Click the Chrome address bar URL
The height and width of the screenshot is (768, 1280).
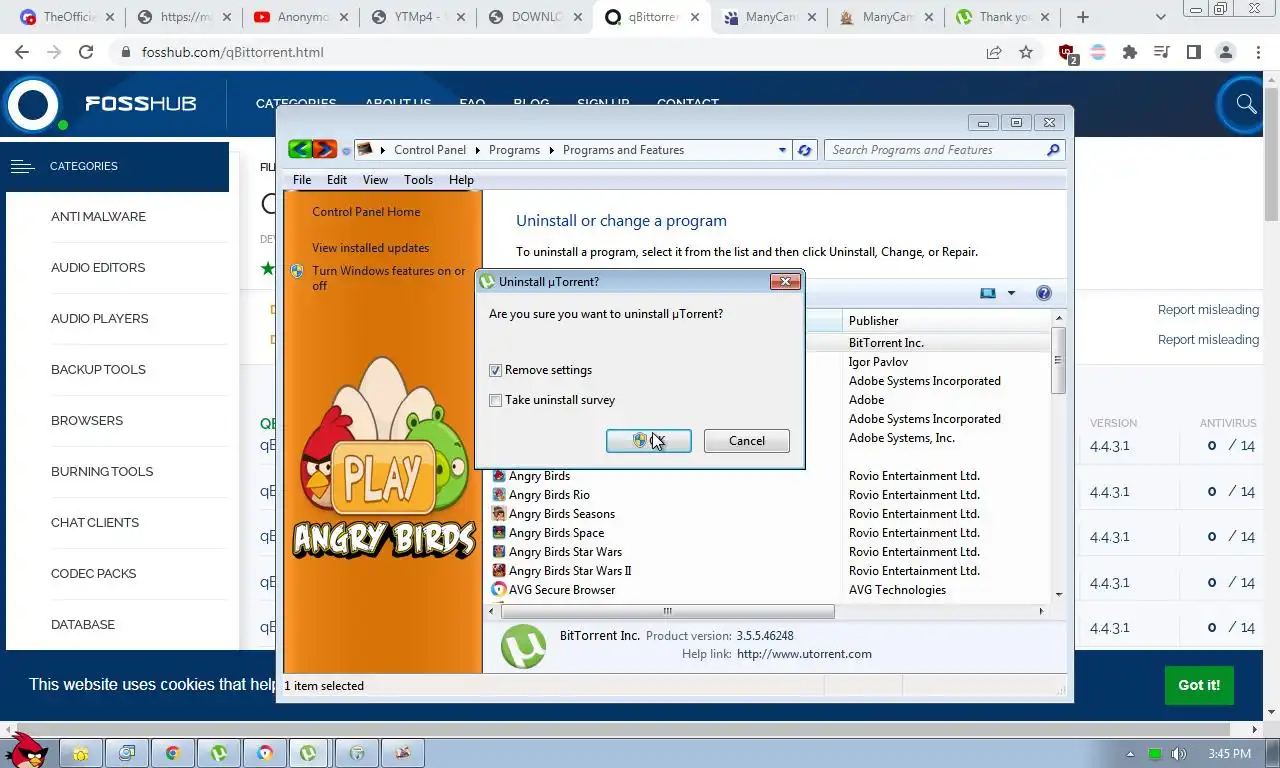[x=233, y=52]
